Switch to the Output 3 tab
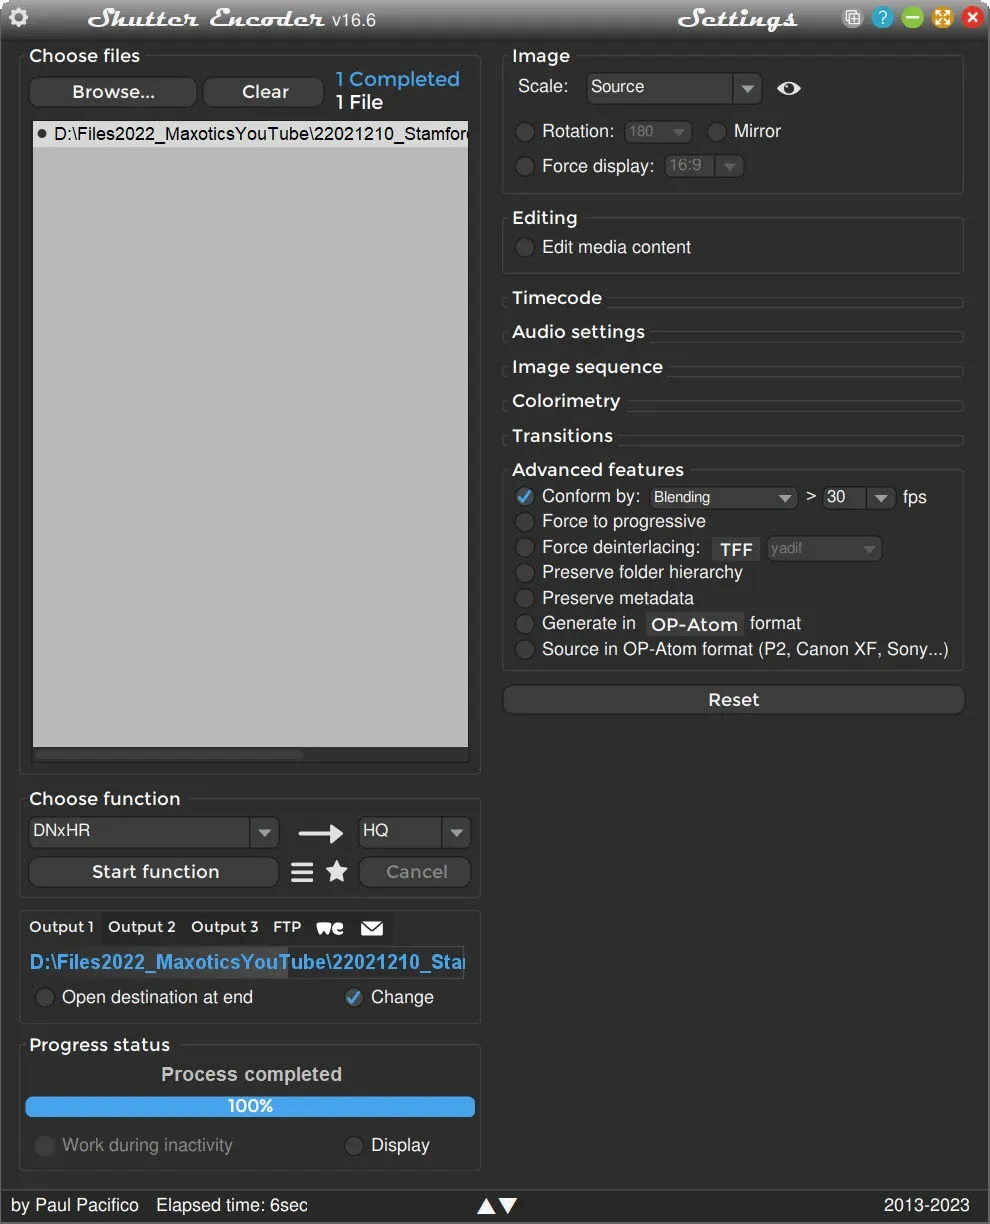This screenshot has width=990, height=1224. coord(225,927)
